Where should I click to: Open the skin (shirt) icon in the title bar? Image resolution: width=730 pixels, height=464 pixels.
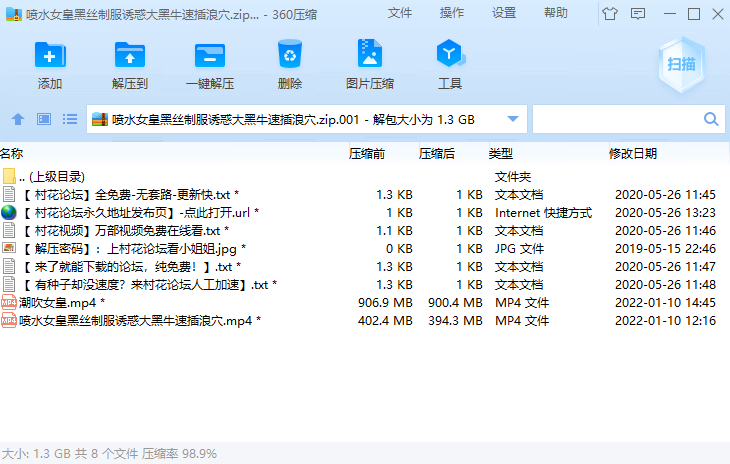point(609,14)
